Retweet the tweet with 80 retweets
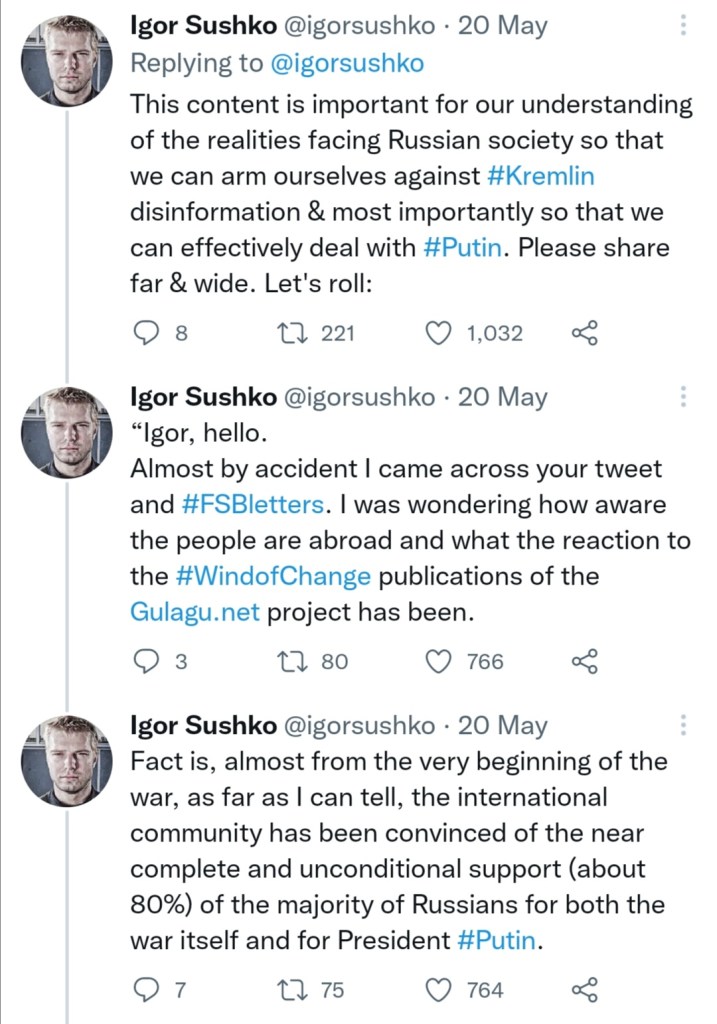Image resolution: width=717 pixels, height=1024 pixels. tap(298, 662)
